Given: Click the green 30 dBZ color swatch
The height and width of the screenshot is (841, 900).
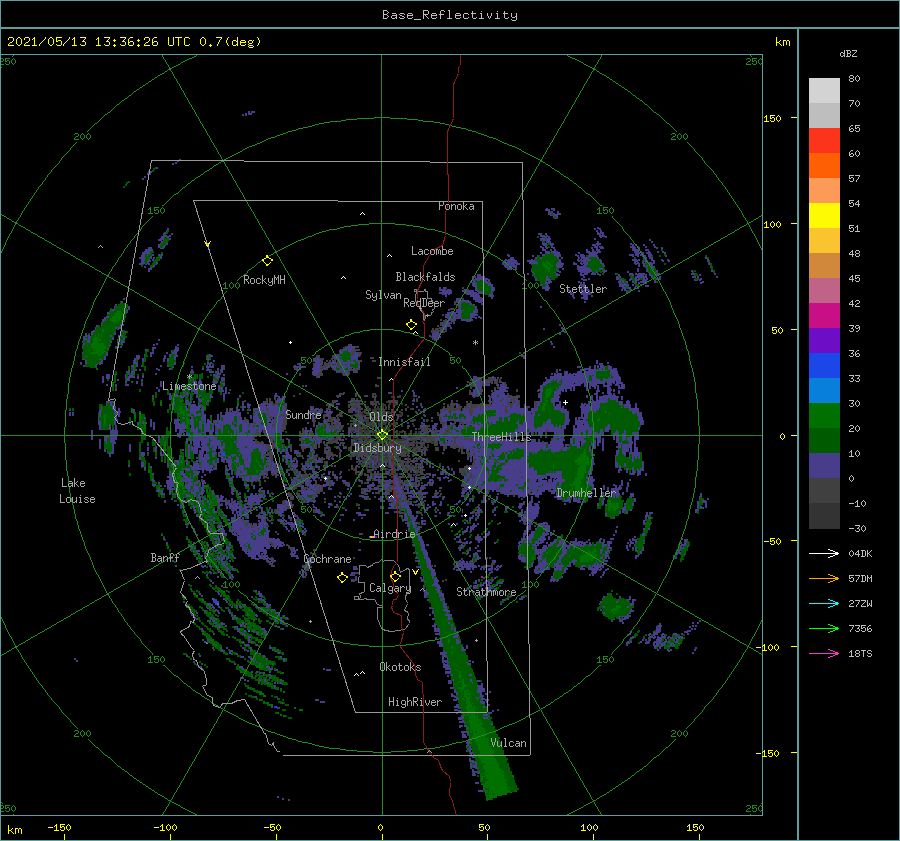Looking at the screenshot, I should coord(824,416).
